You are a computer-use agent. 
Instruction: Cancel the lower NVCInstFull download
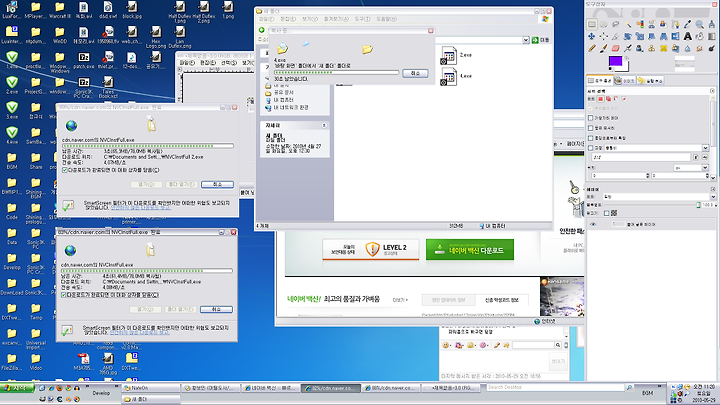point(216,309)
